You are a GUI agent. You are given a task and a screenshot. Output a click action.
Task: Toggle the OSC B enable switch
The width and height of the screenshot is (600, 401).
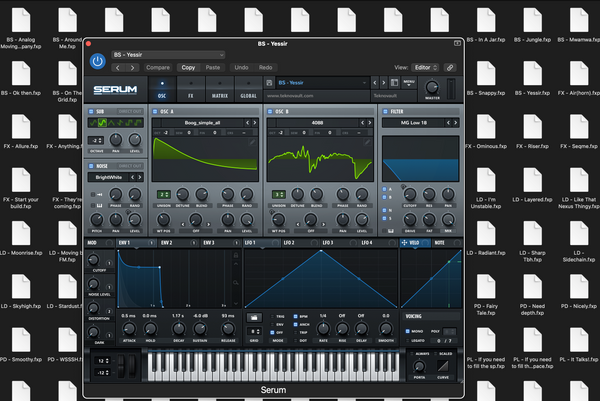[x=270, y=111]
